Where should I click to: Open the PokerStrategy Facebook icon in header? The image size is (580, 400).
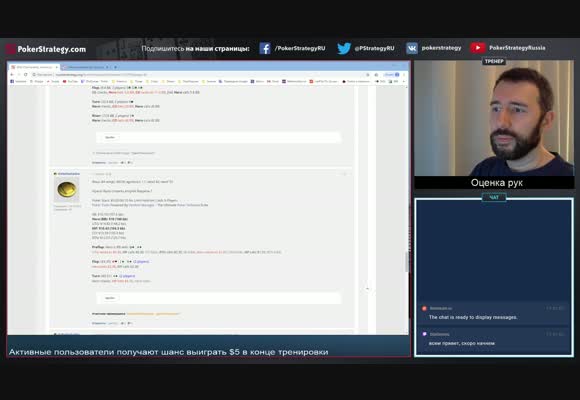click(x=264, y=48)
